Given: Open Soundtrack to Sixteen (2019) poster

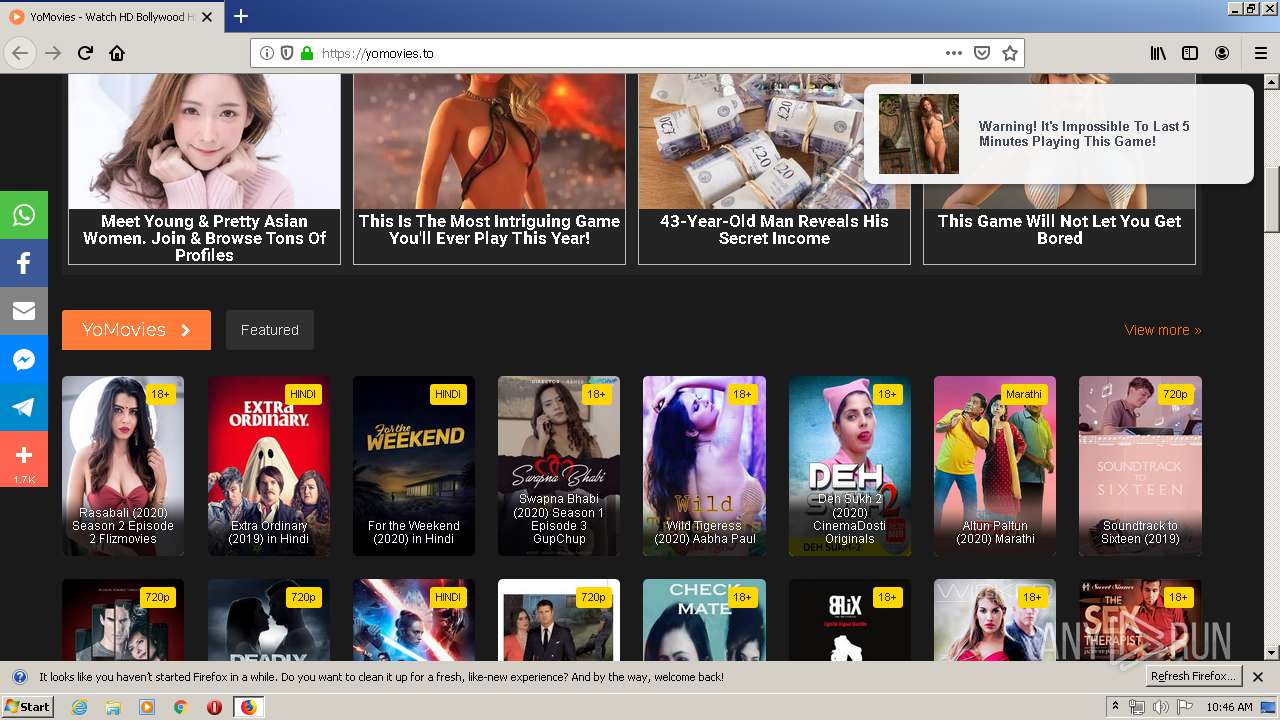Looking at the screenshot, I should 1140,466.
